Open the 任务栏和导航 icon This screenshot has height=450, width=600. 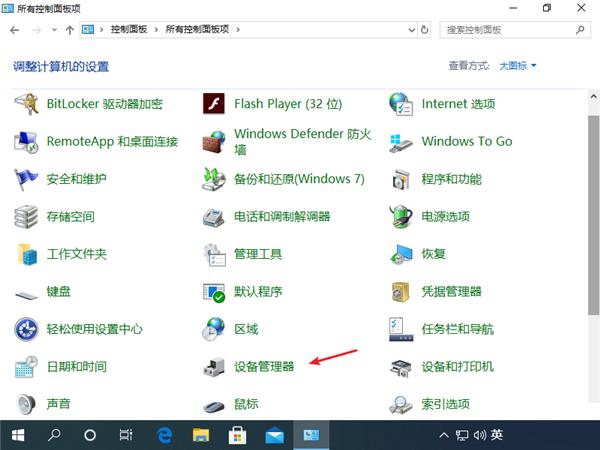(401, 329)
